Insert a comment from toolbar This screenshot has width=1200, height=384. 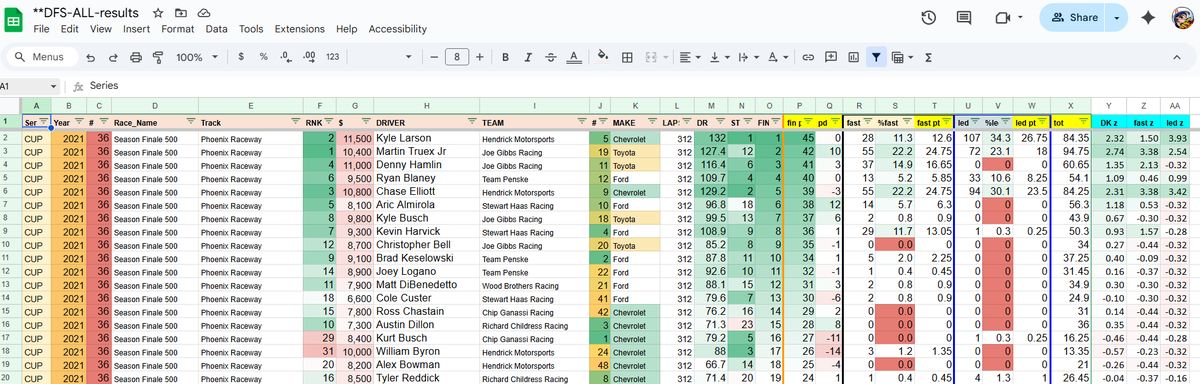pyautogui.click(x=830, y=57)
